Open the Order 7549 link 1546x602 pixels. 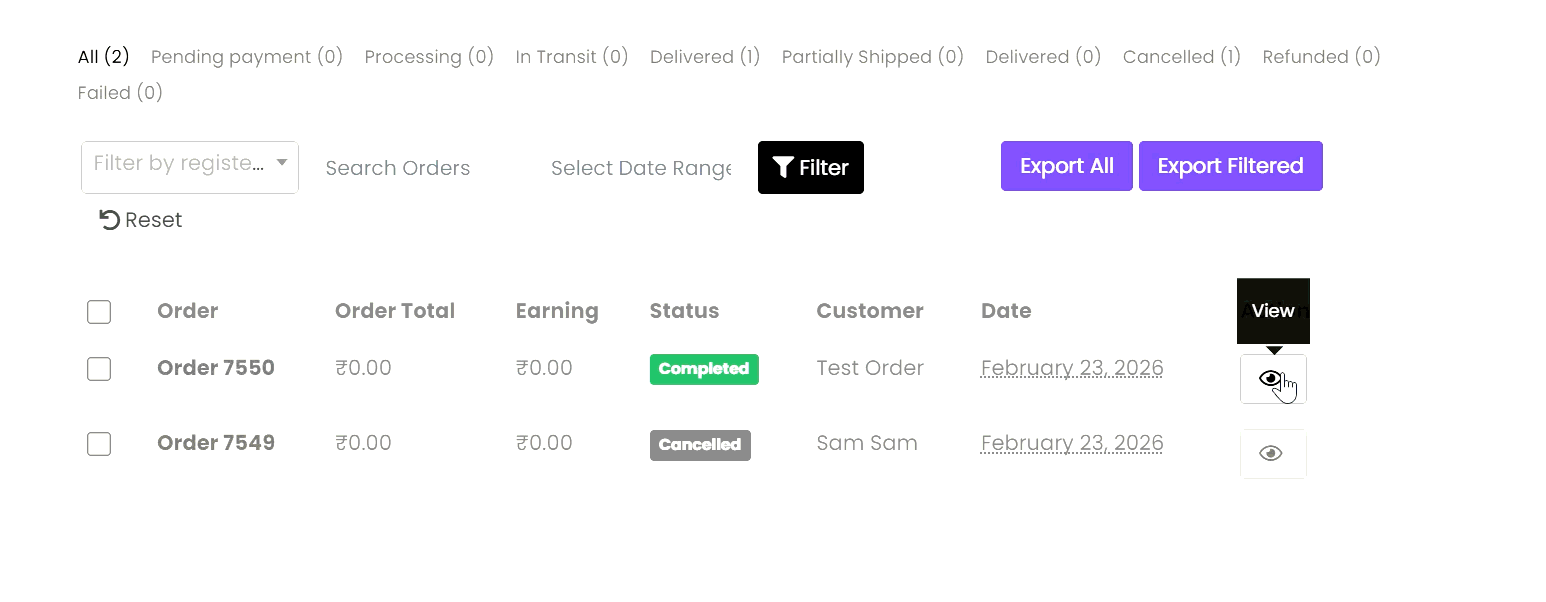click(216, 443)
